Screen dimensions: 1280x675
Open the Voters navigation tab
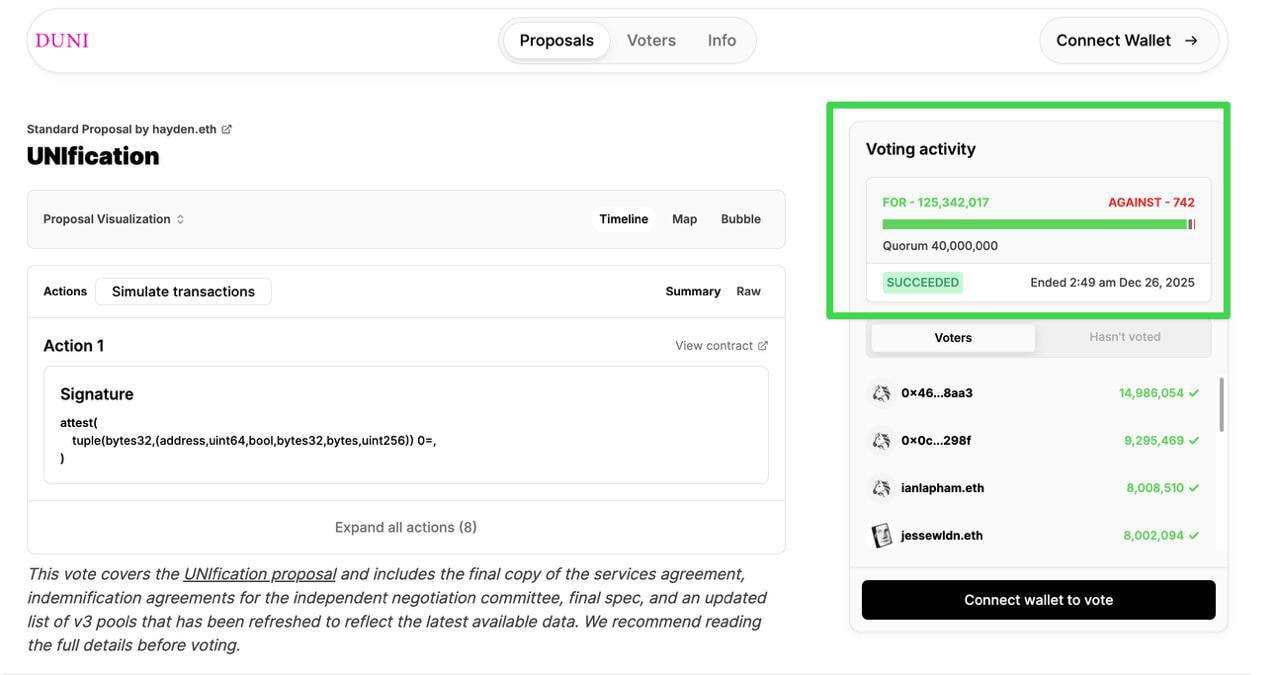pyautogui.click(x=651, y=41)
